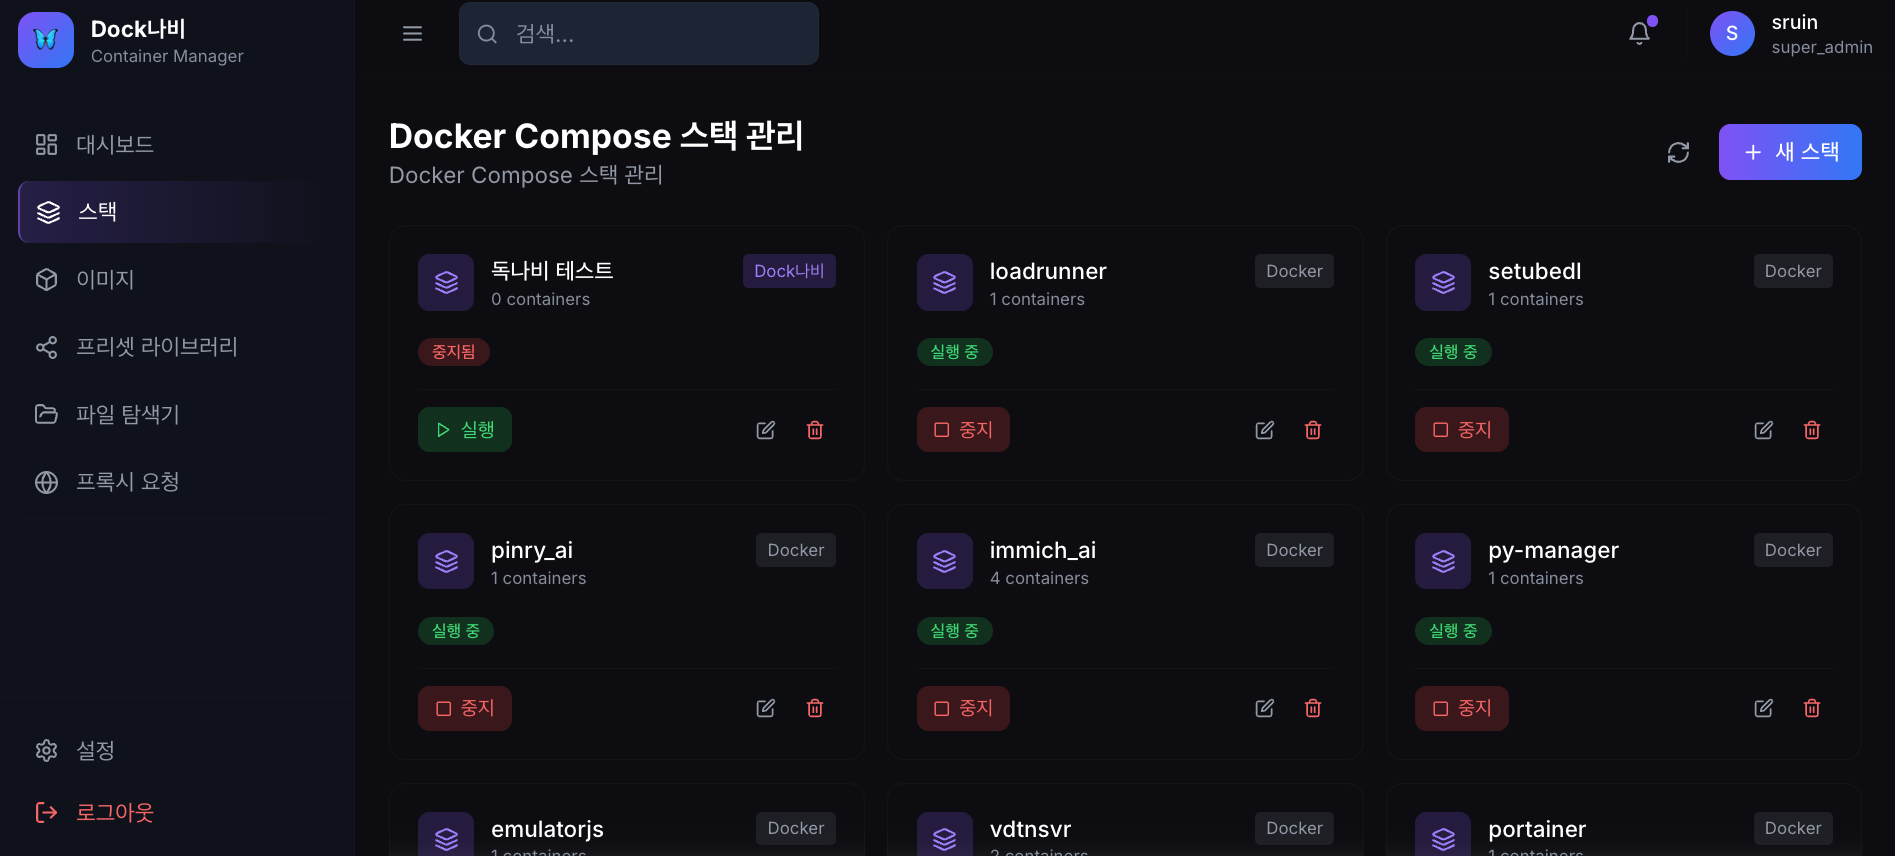1895x856 pixels.
Task: Click inside the 검색 search field
Action: (638, 33)
